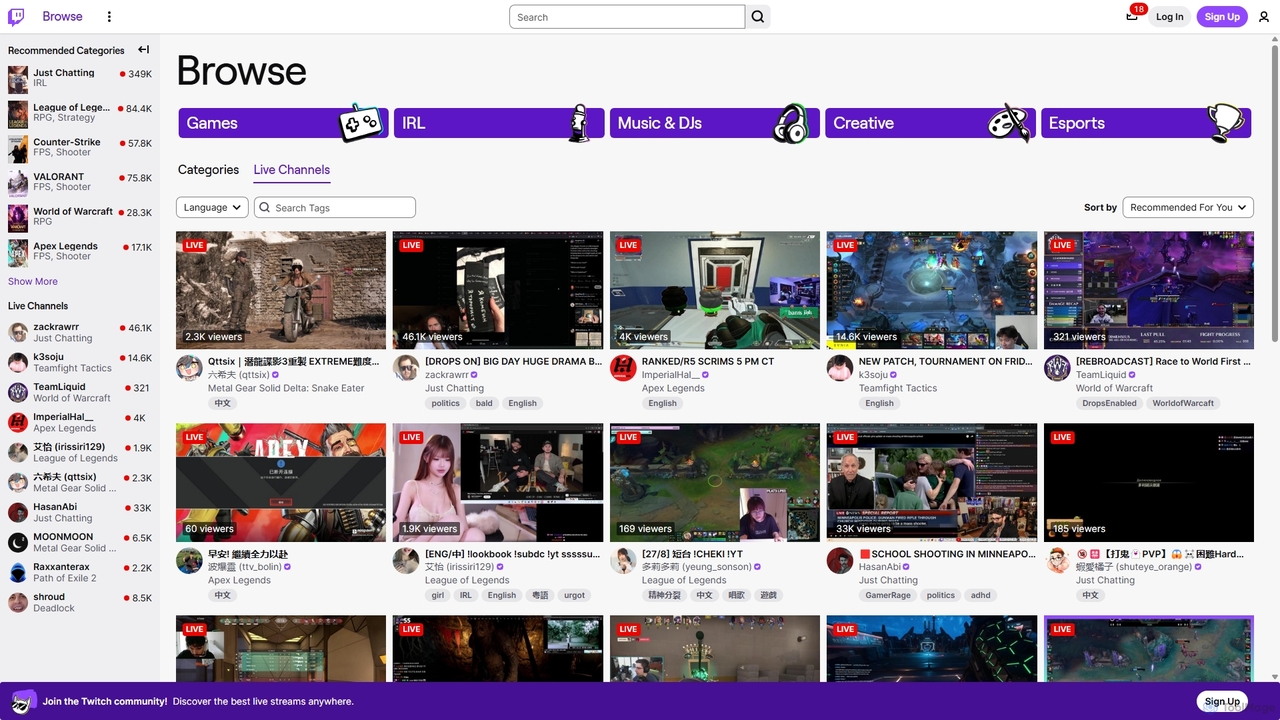
Task: Click the Twitch logo home icon
Action: pos(16,16)
